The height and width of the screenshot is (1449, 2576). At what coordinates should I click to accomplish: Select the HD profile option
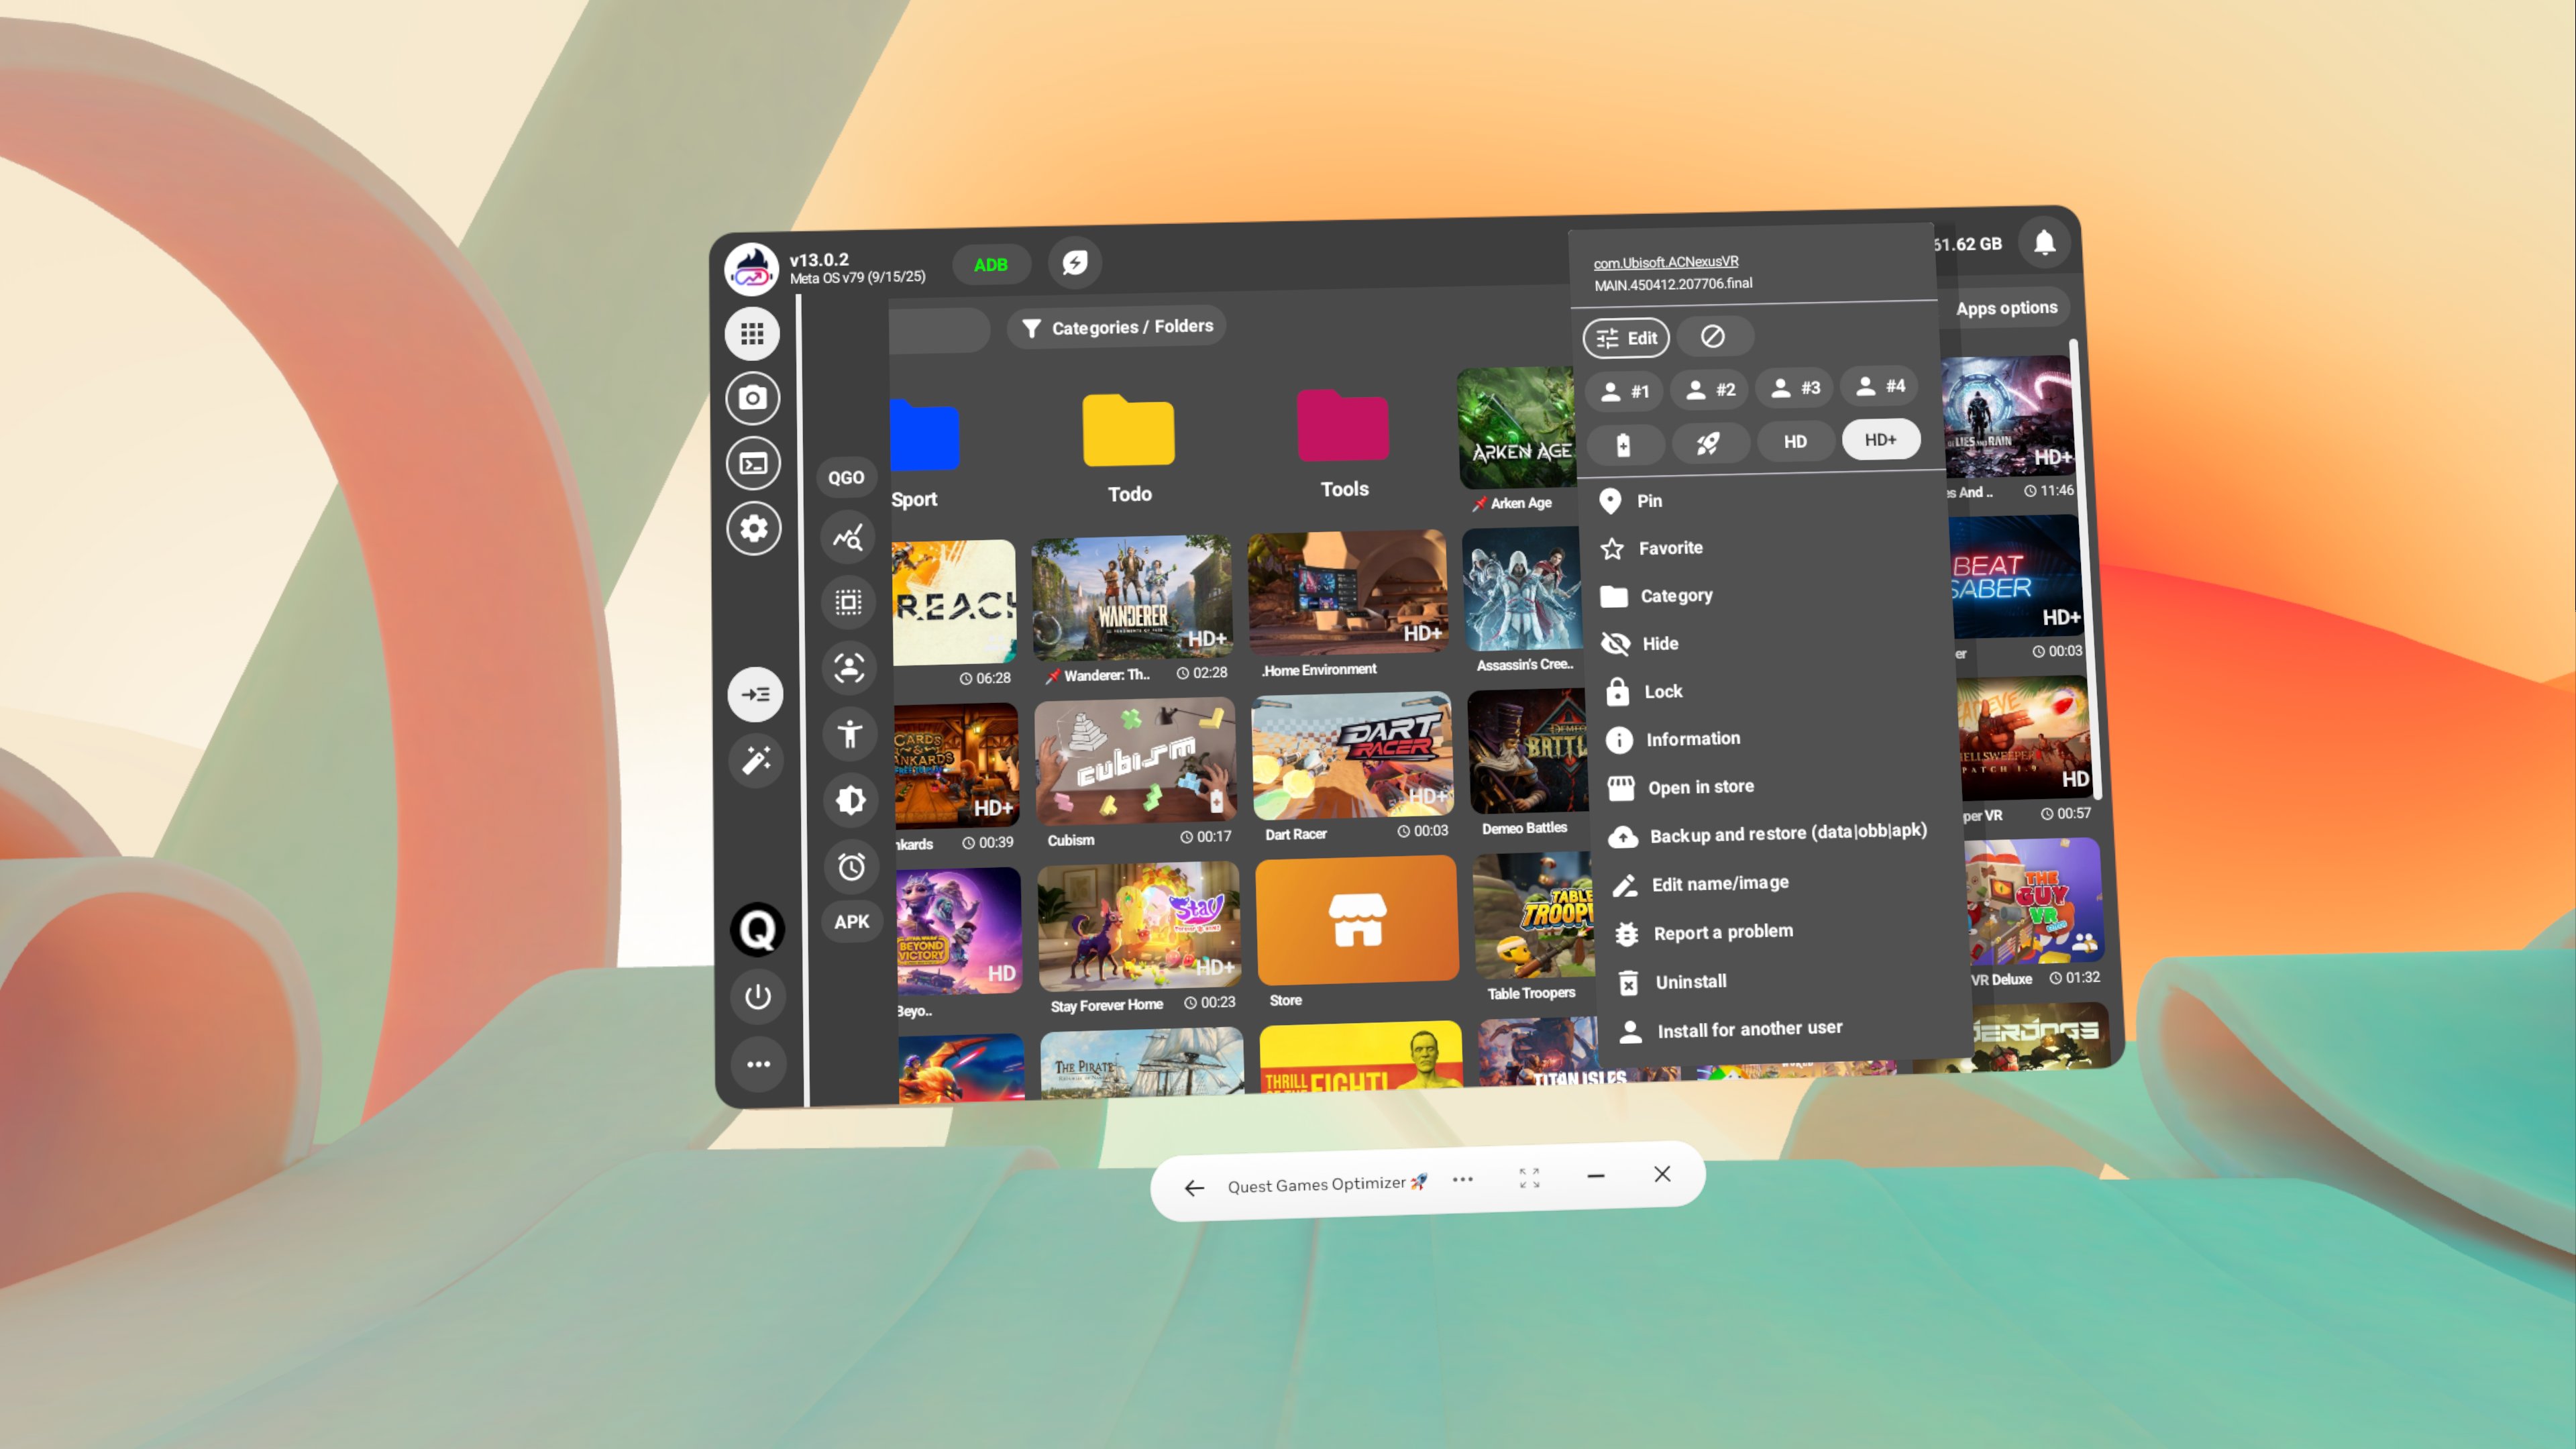point(1794,441)
